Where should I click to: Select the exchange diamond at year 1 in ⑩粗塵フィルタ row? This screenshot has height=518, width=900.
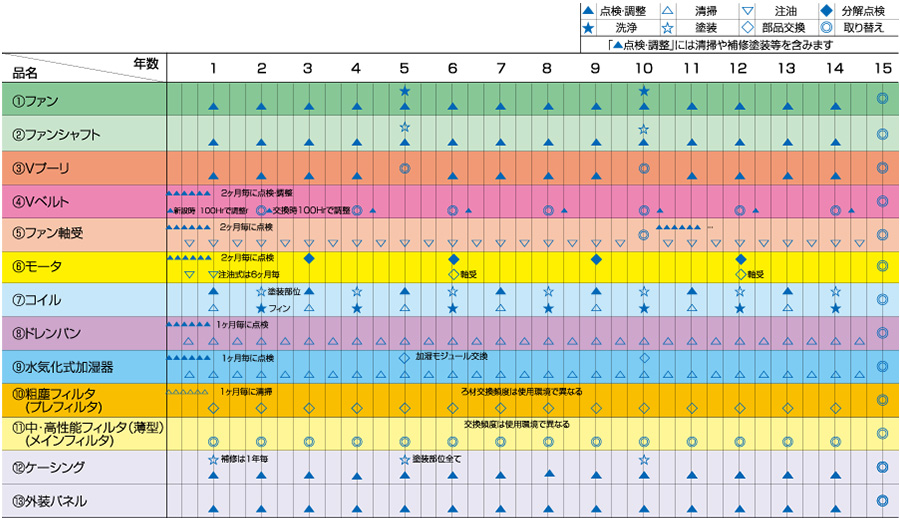213,408
